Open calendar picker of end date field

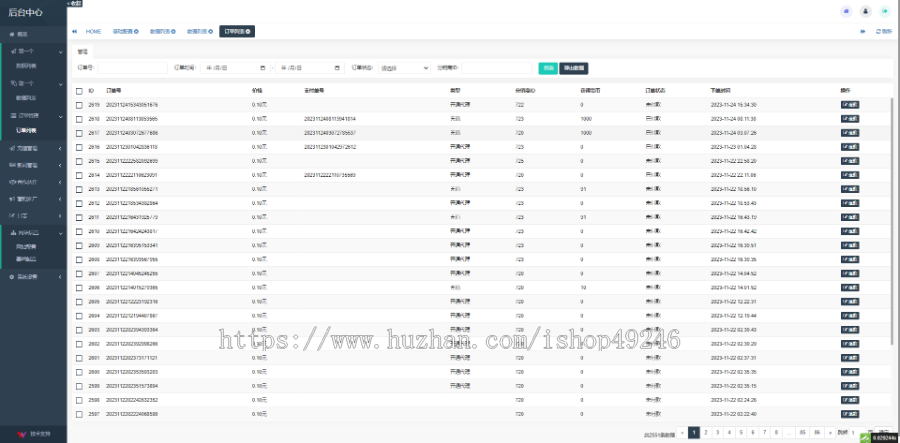click(337, 68)
